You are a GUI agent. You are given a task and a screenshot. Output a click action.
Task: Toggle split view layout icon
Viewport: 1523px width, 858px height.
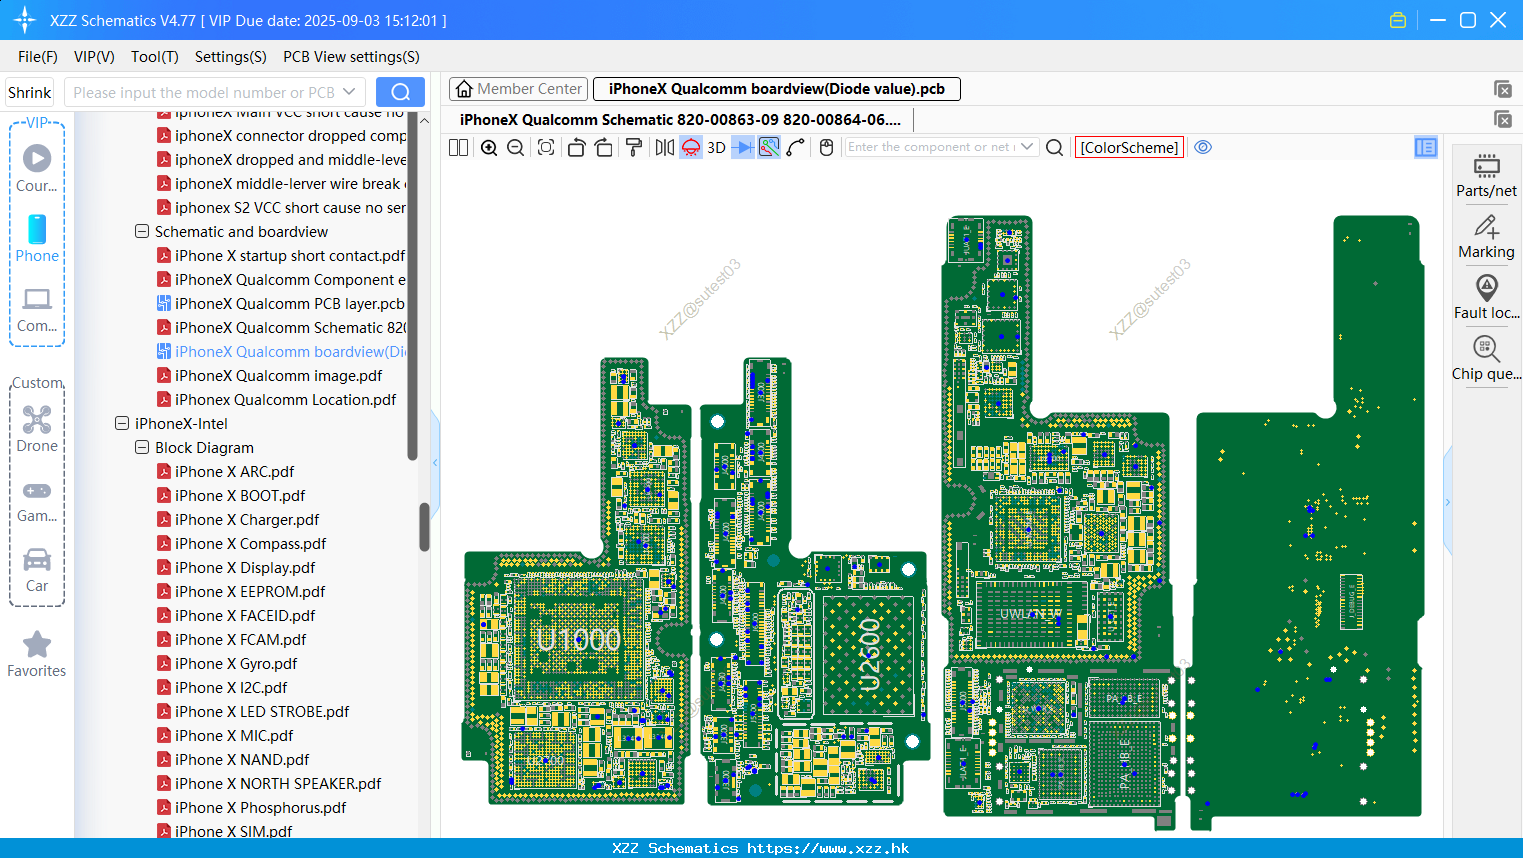[458, 148]
